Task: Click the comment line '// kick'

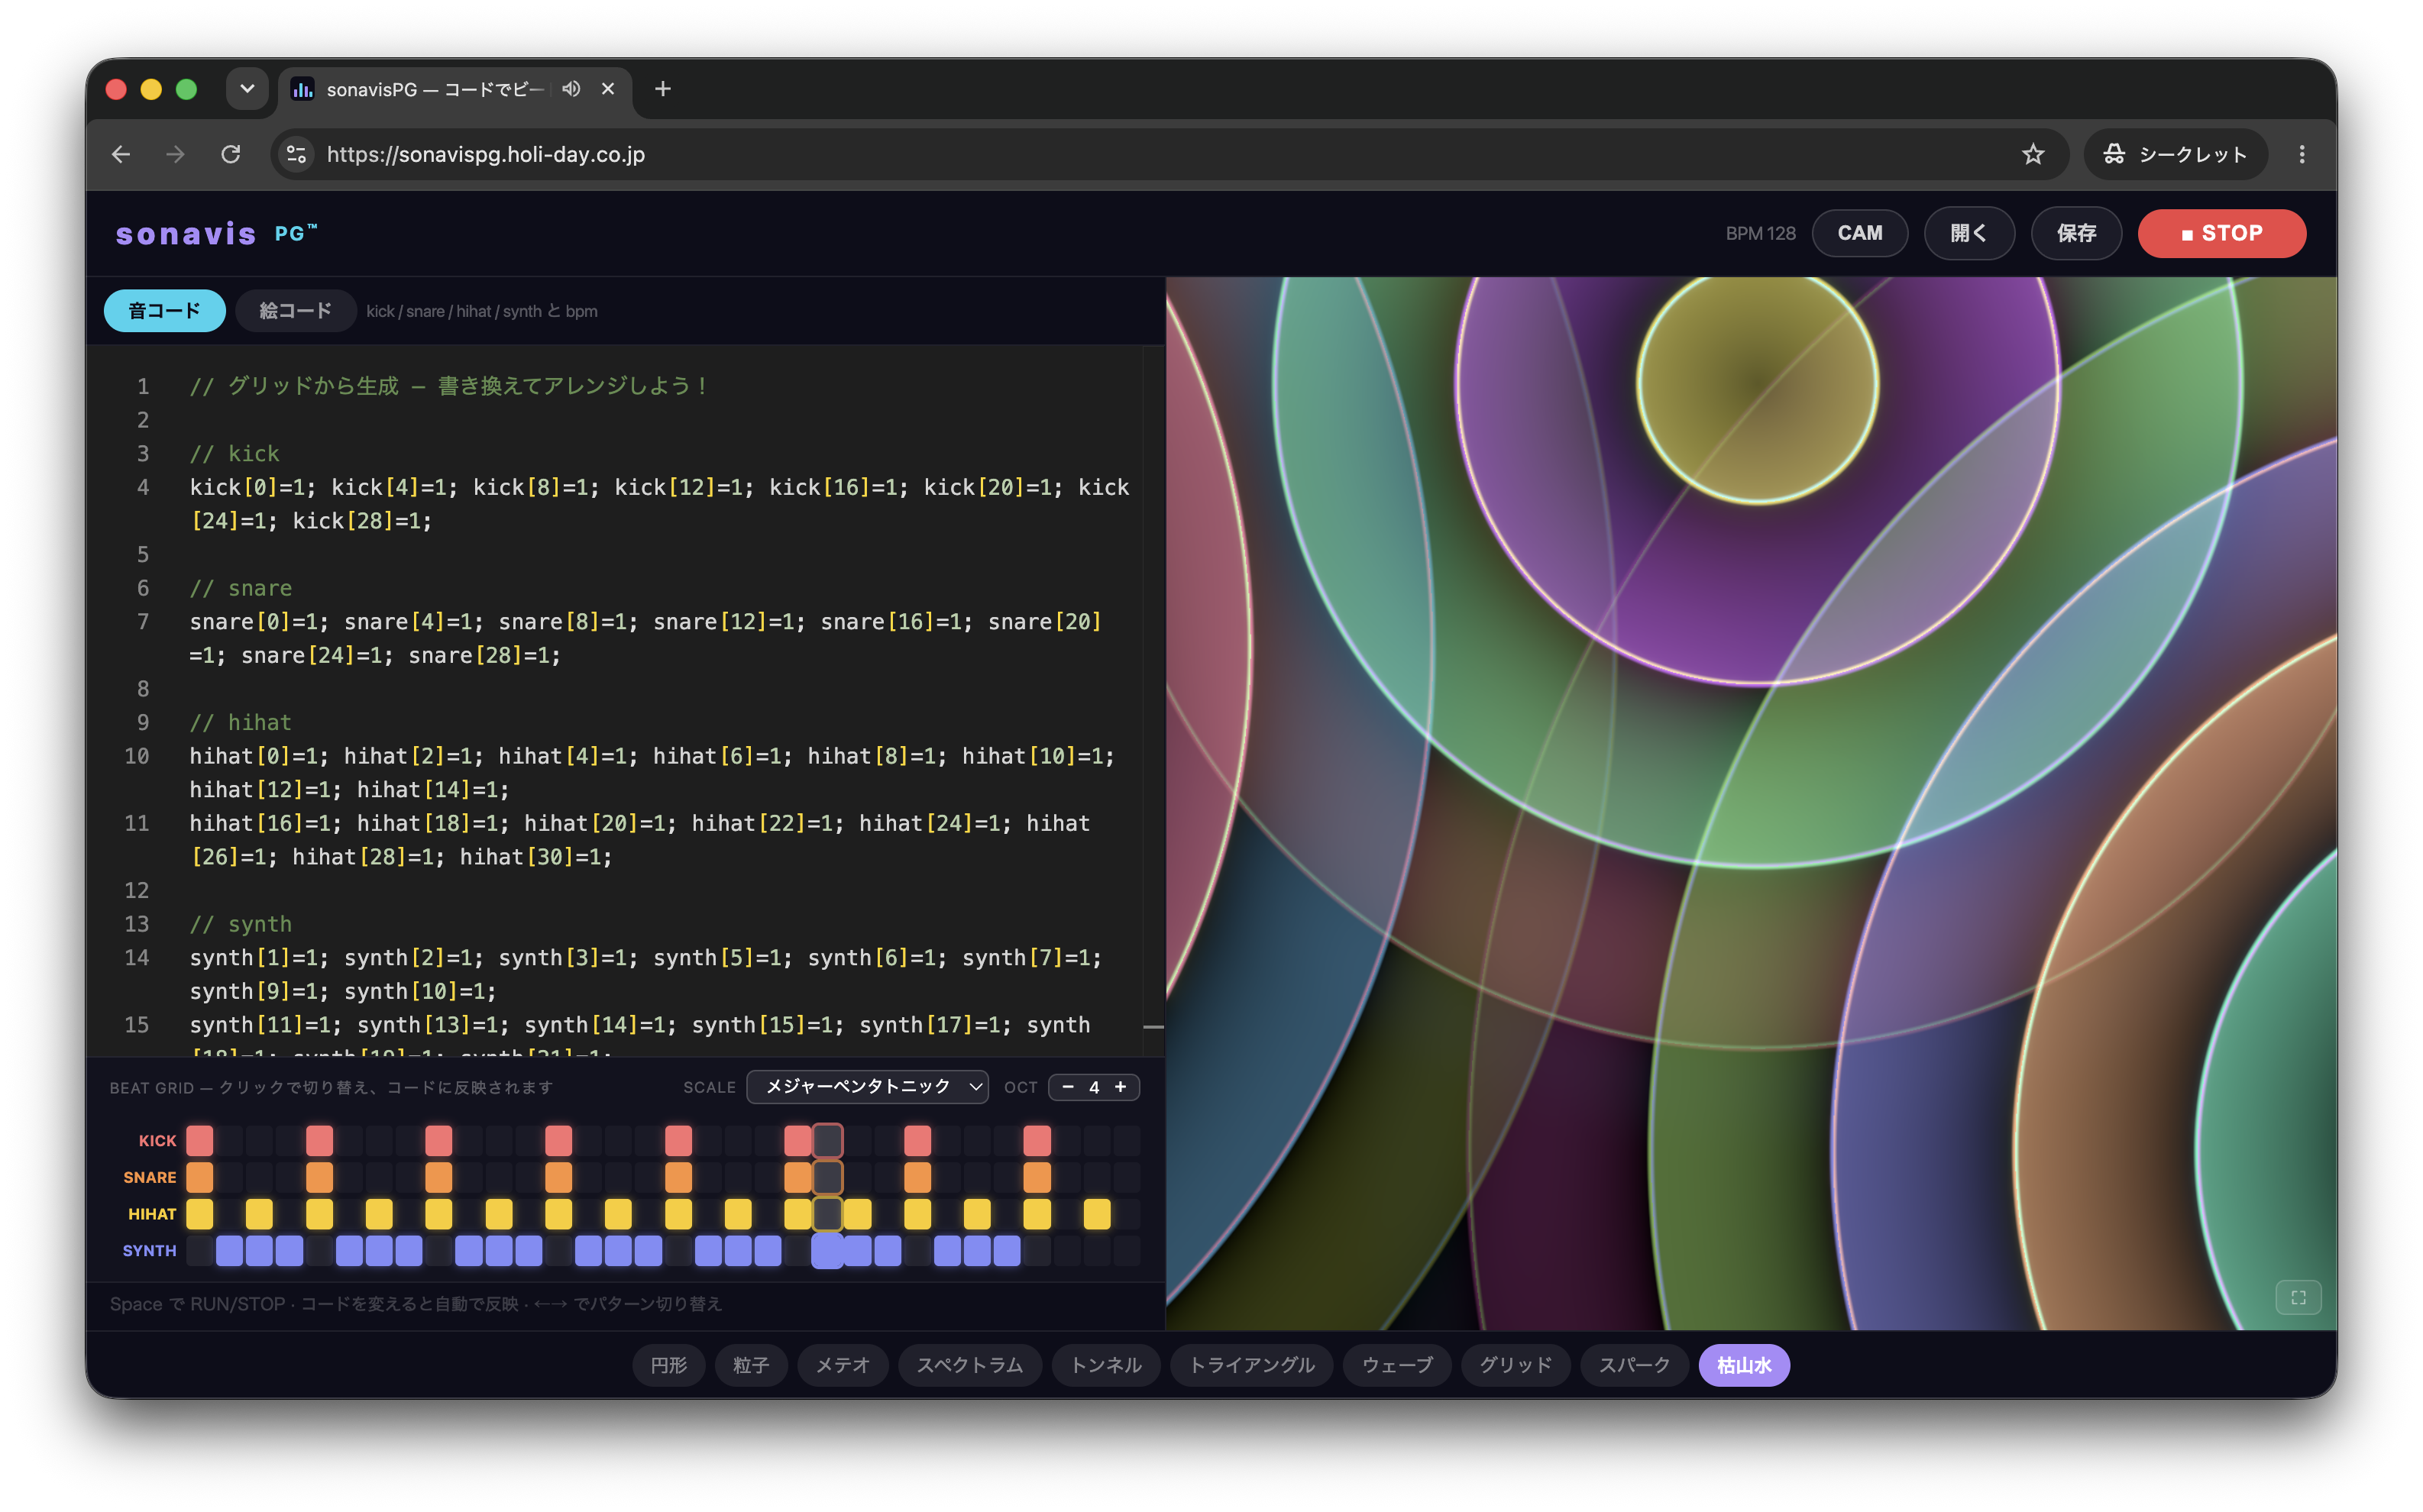Action: [x=235, y=454]
